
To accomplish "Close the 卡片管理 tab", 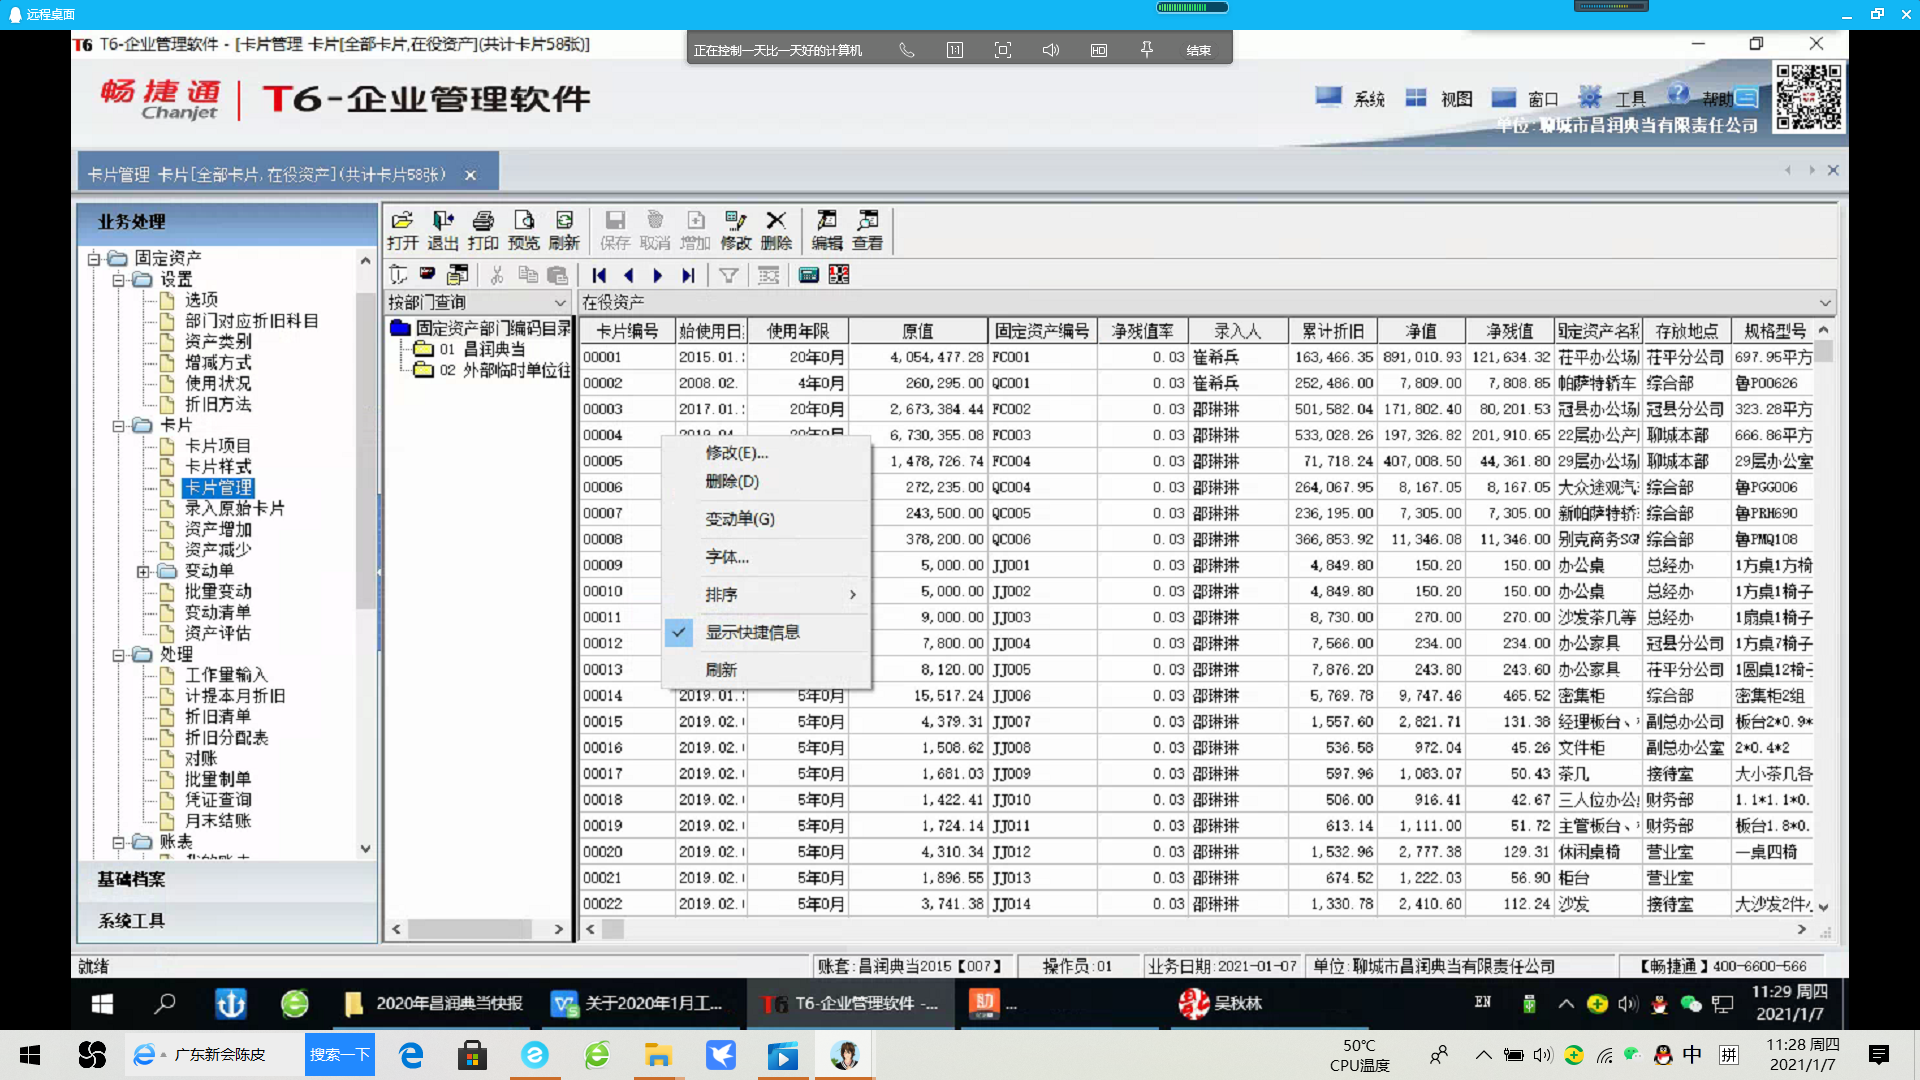I will 470,175.
